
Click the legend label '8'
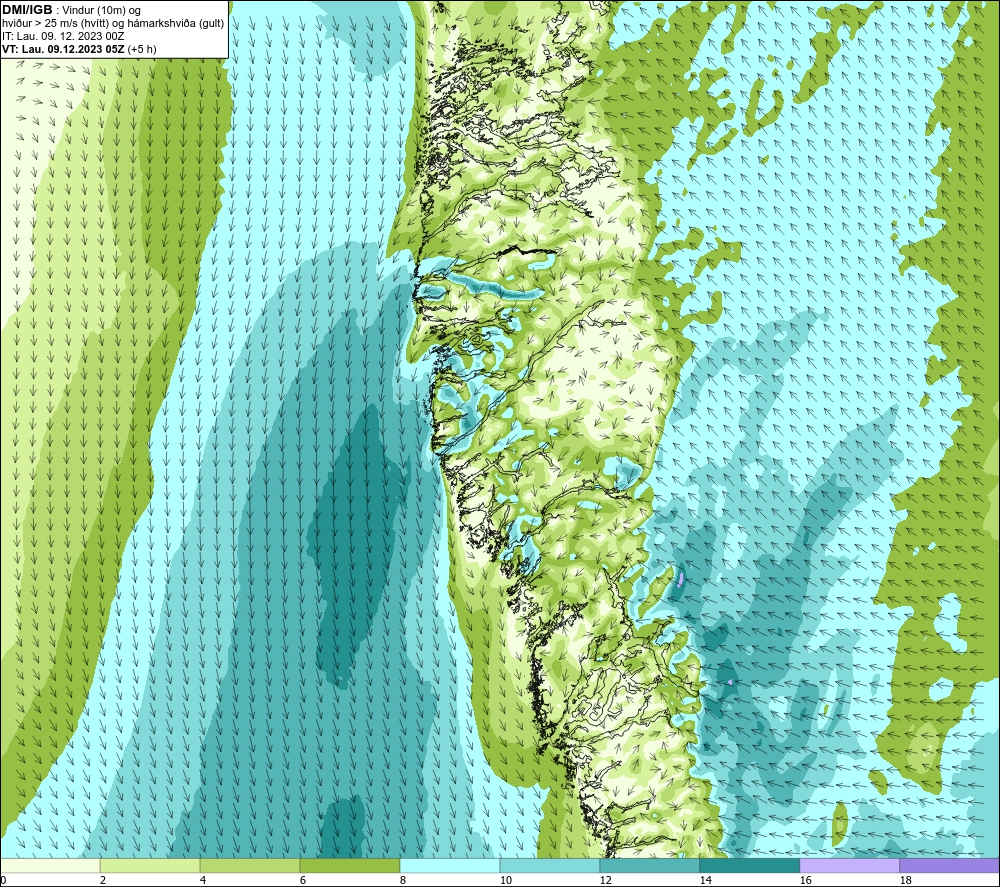(x=403, y=881)
